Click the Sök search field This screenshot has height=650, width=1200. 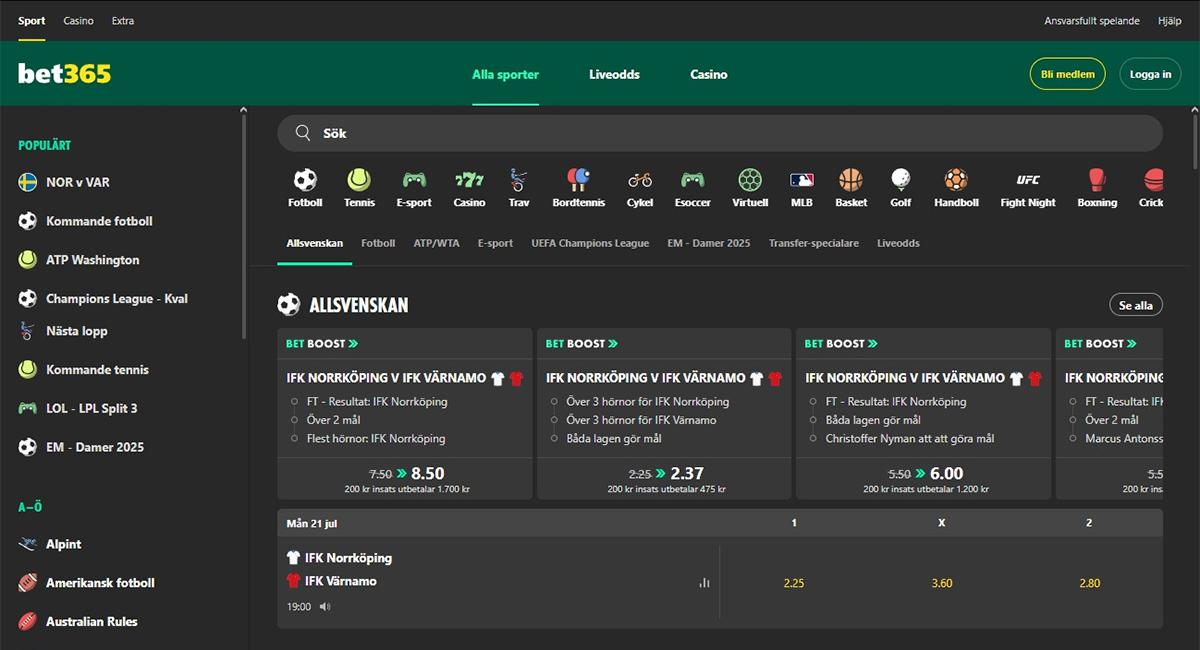coord(720,133)
